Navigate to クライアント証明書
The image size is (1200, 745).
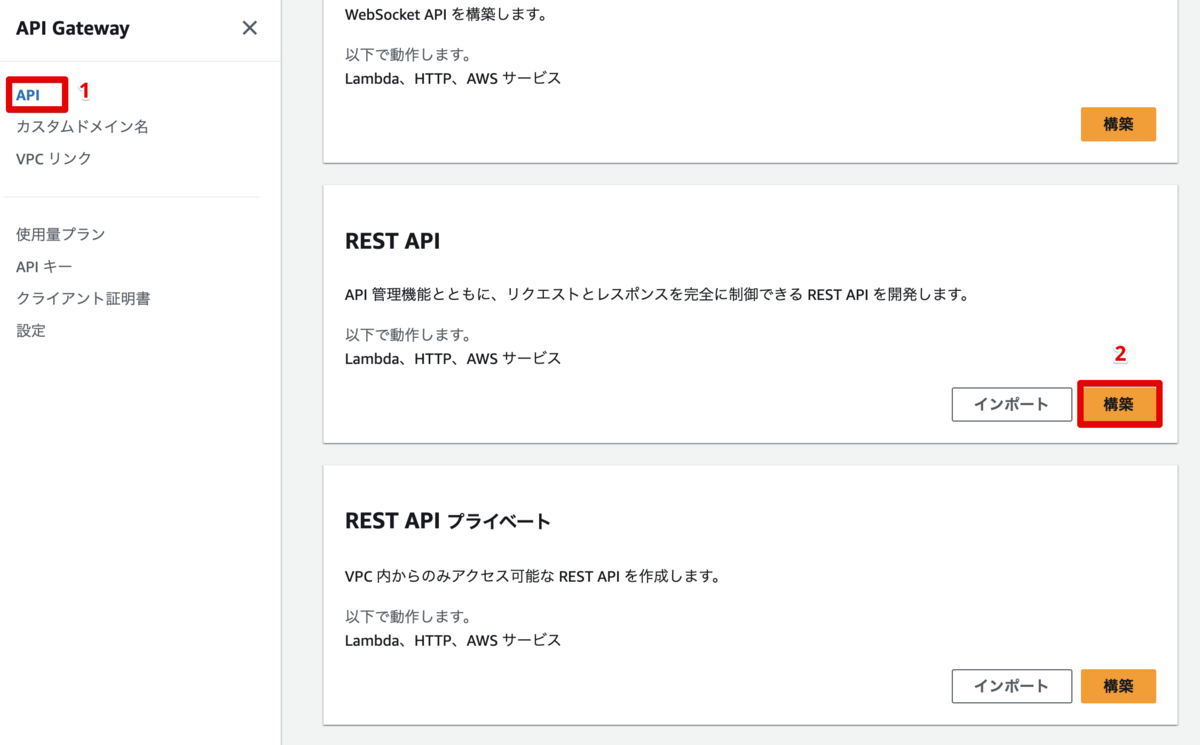83,298
